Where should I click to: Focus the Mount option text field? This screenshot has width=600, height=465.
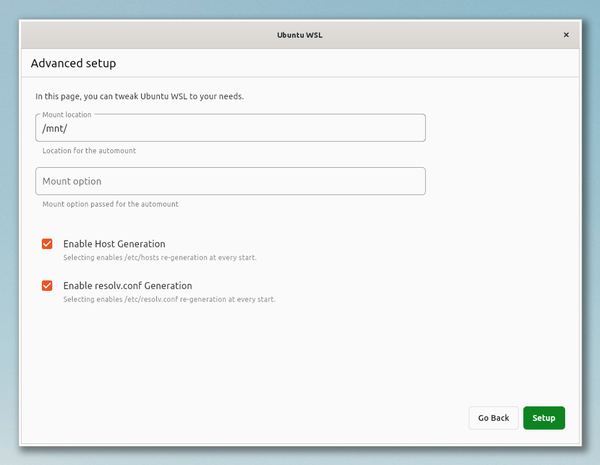[230, 181]
